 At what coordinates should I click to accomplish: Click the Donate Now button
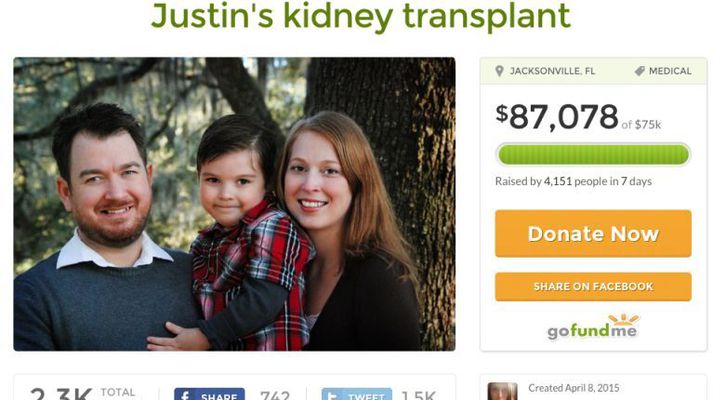tap(593, 234)
